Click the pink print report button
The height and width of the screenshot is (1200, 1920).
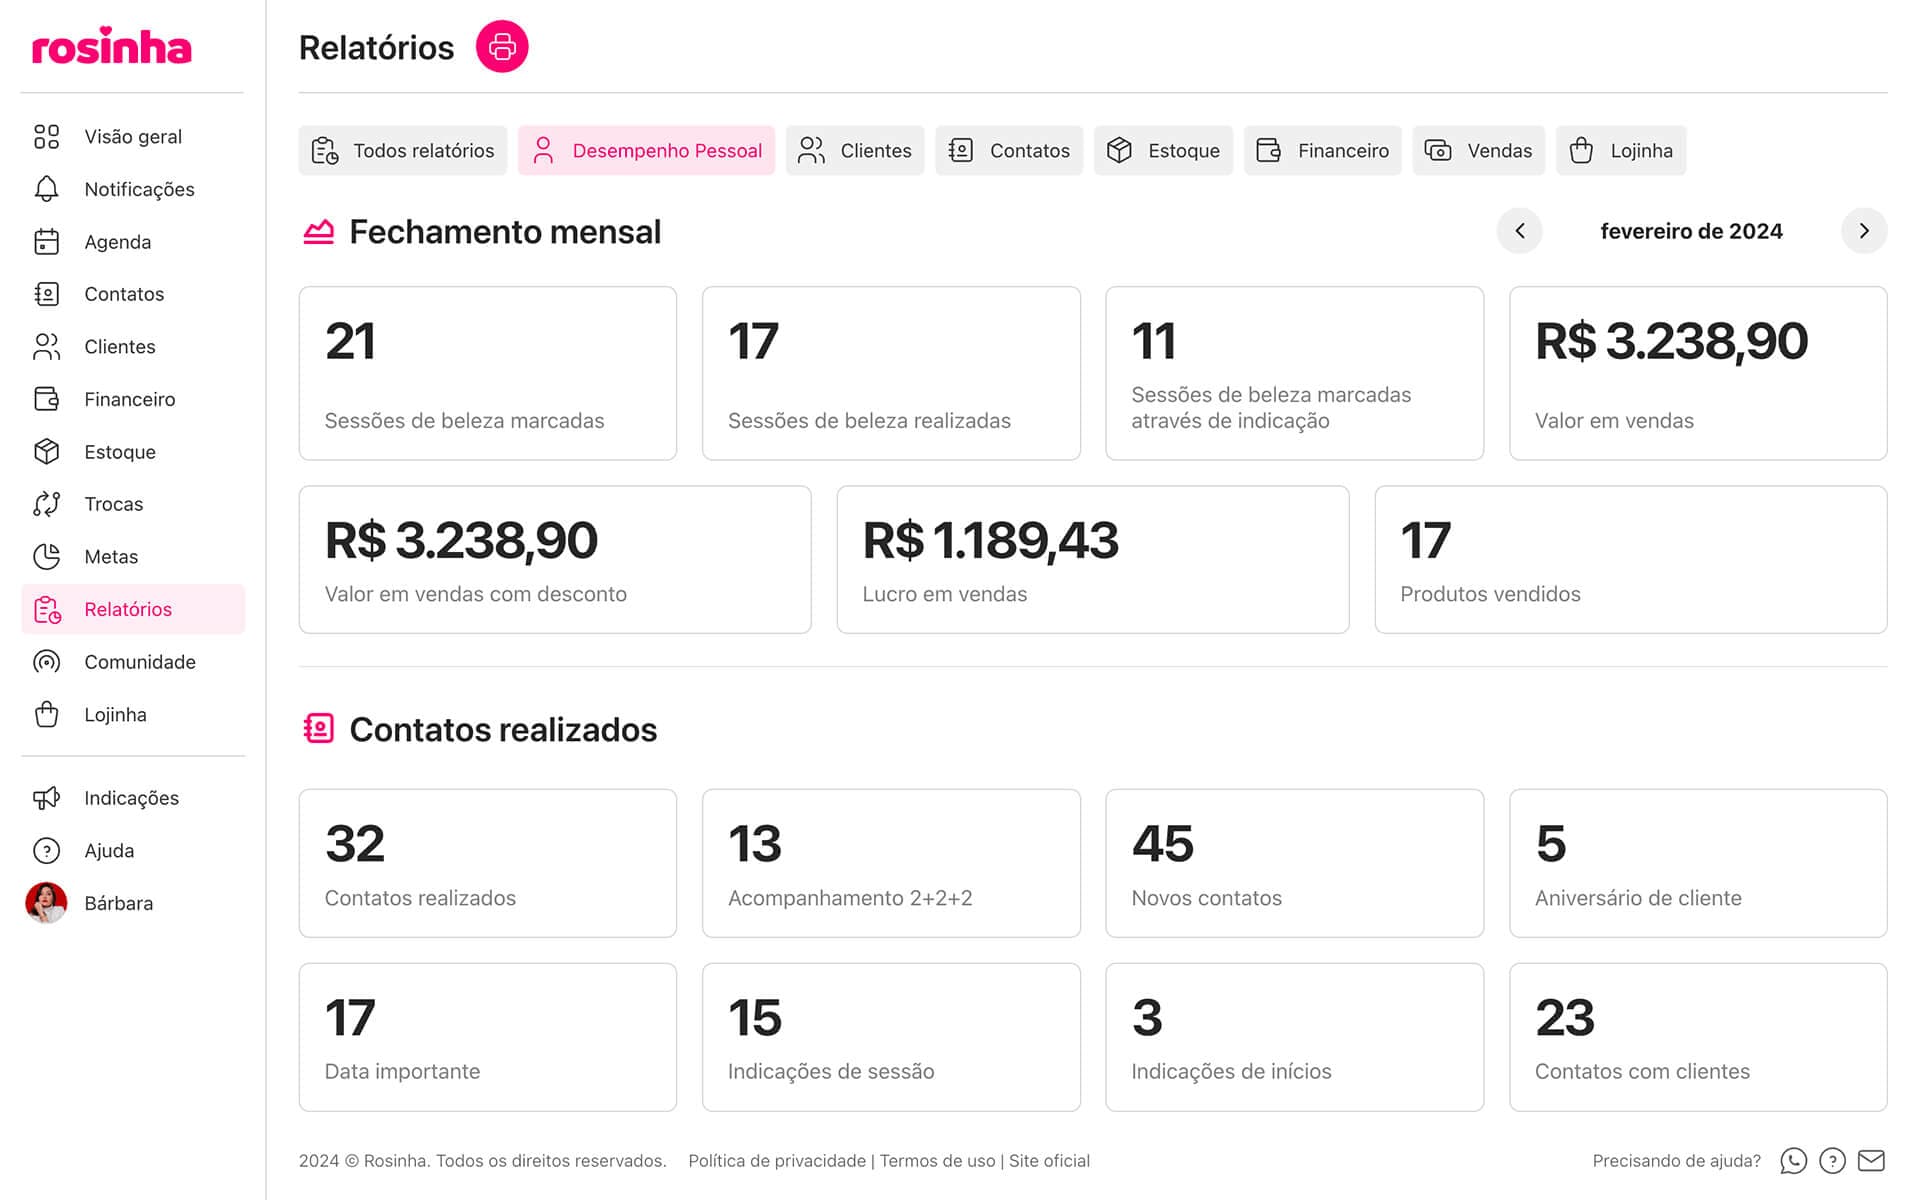tap(501, 47)
